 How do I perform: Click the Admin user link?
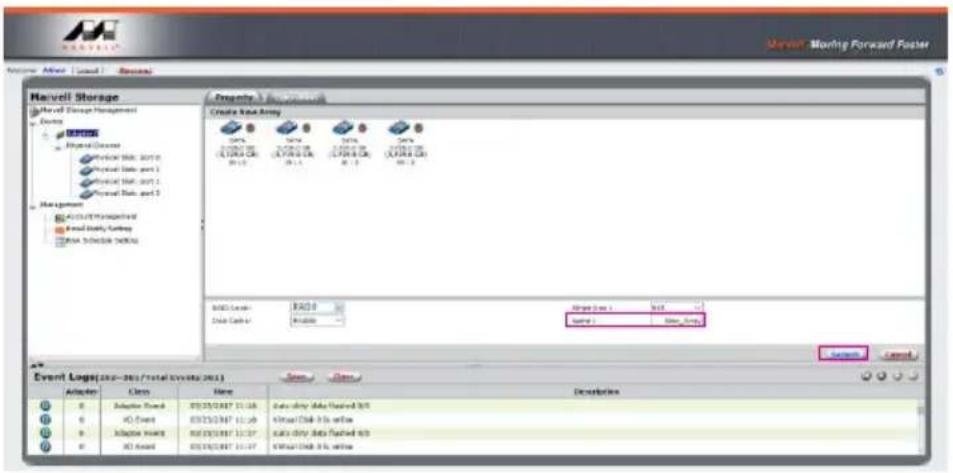click(54, 71)
